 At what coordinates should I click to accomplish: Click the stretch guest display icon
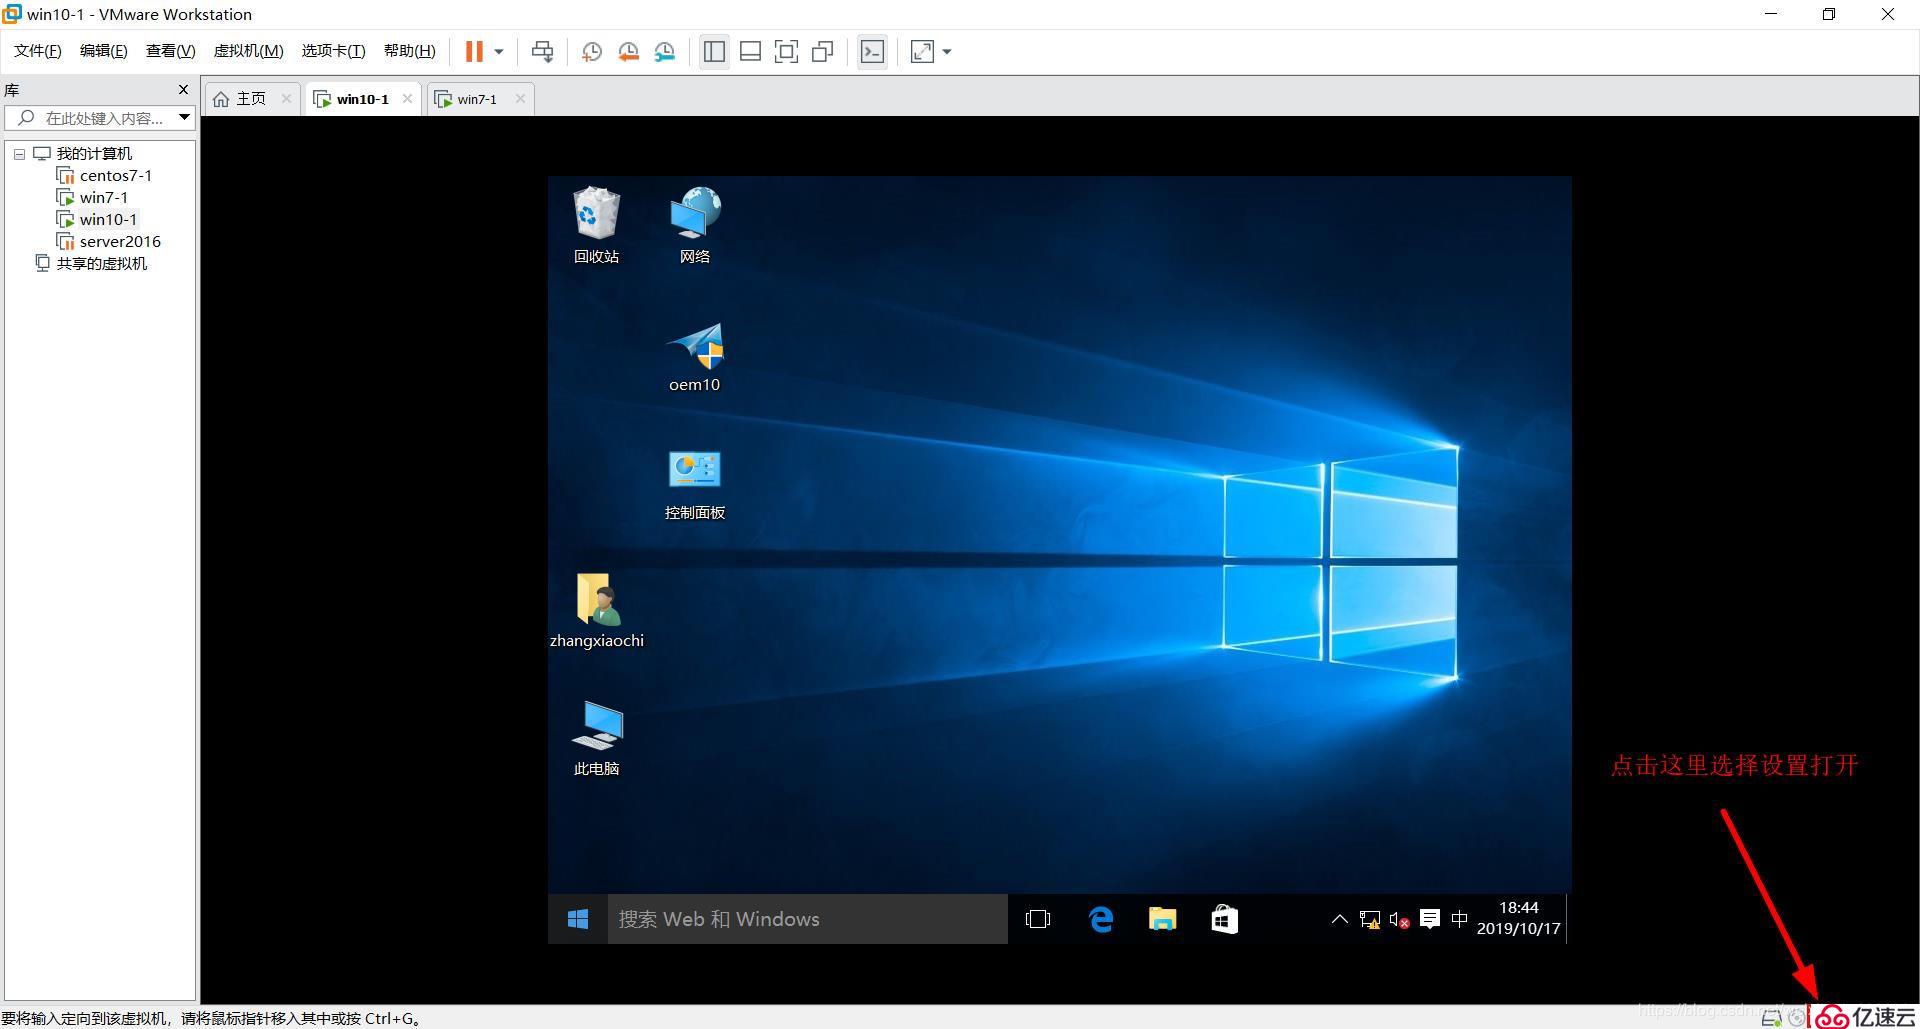point(922,52)
